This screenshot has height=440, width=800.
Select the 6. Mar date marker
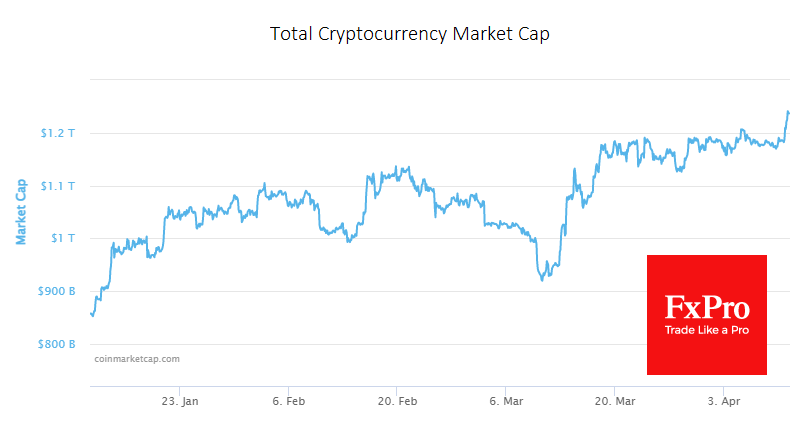point(506,401)
